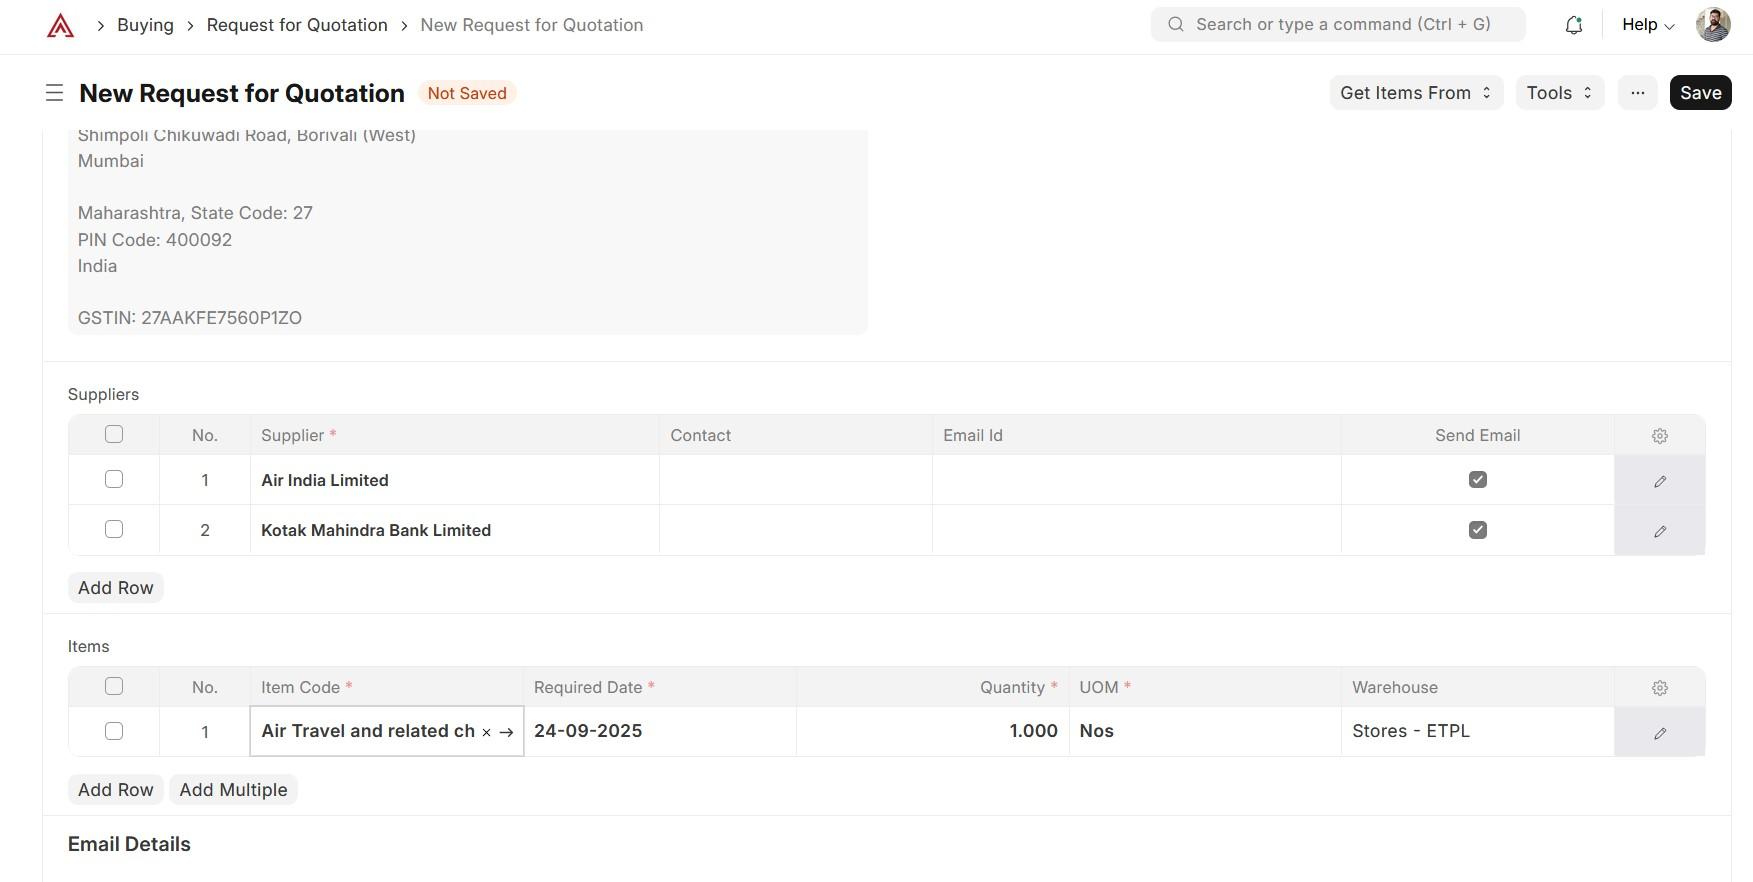Click the Email Details section heading
The height and width of the screenshot is (882, 1753).
(x=129, y=844)
